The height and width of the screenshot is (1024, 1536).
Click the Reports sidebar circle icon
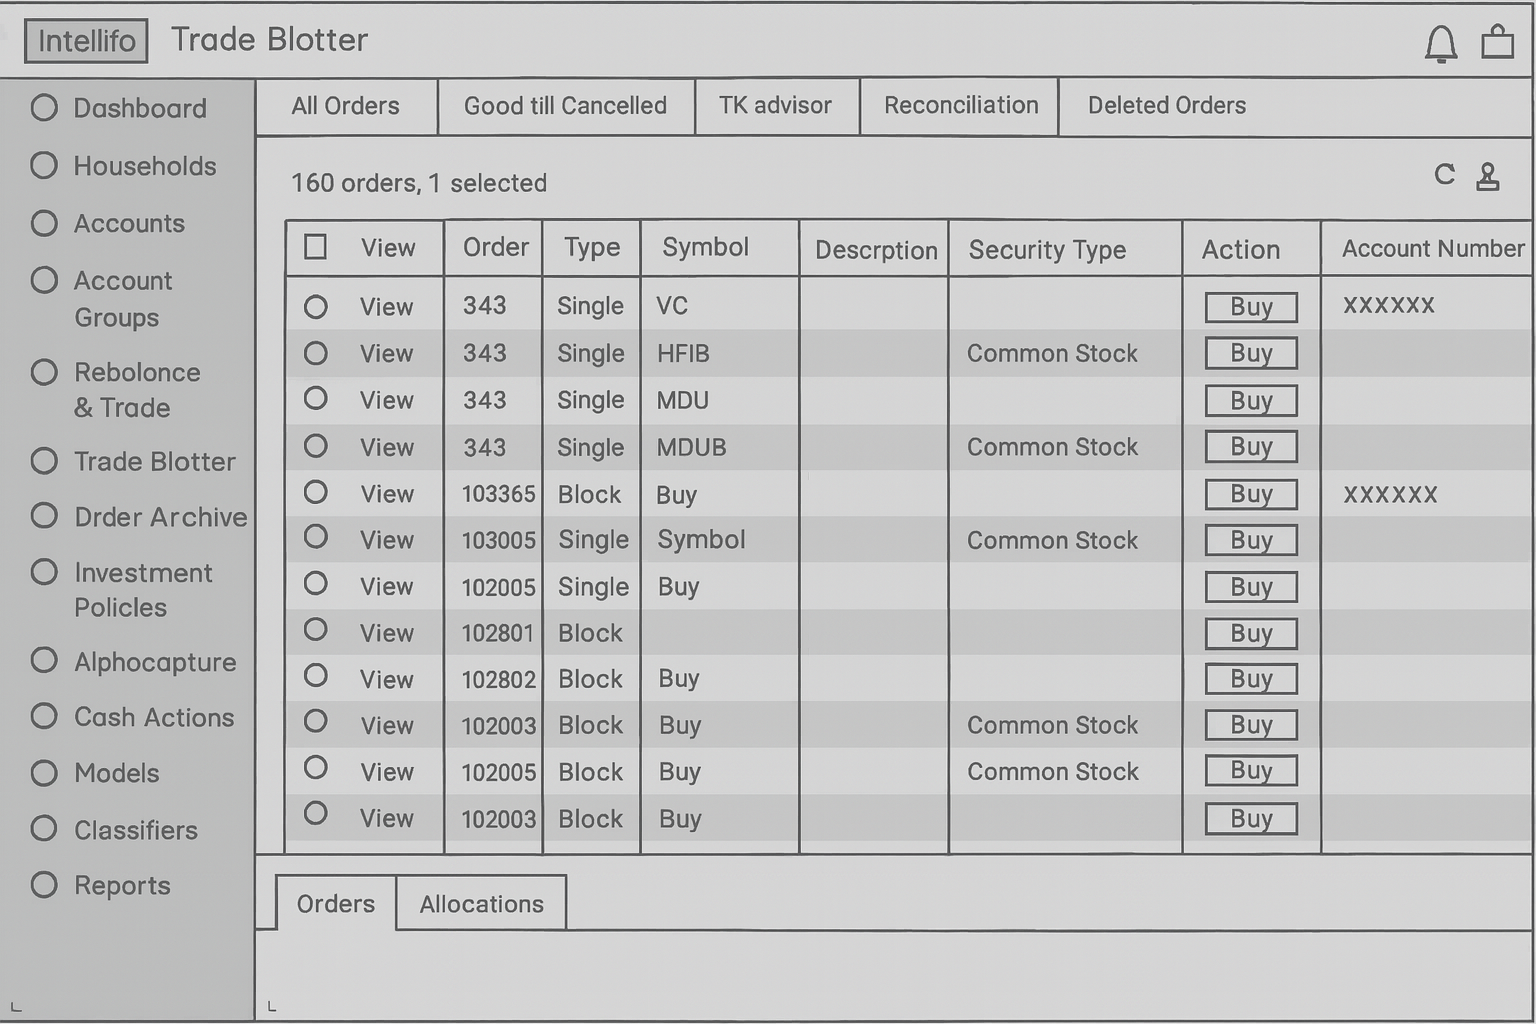point(44,885)
